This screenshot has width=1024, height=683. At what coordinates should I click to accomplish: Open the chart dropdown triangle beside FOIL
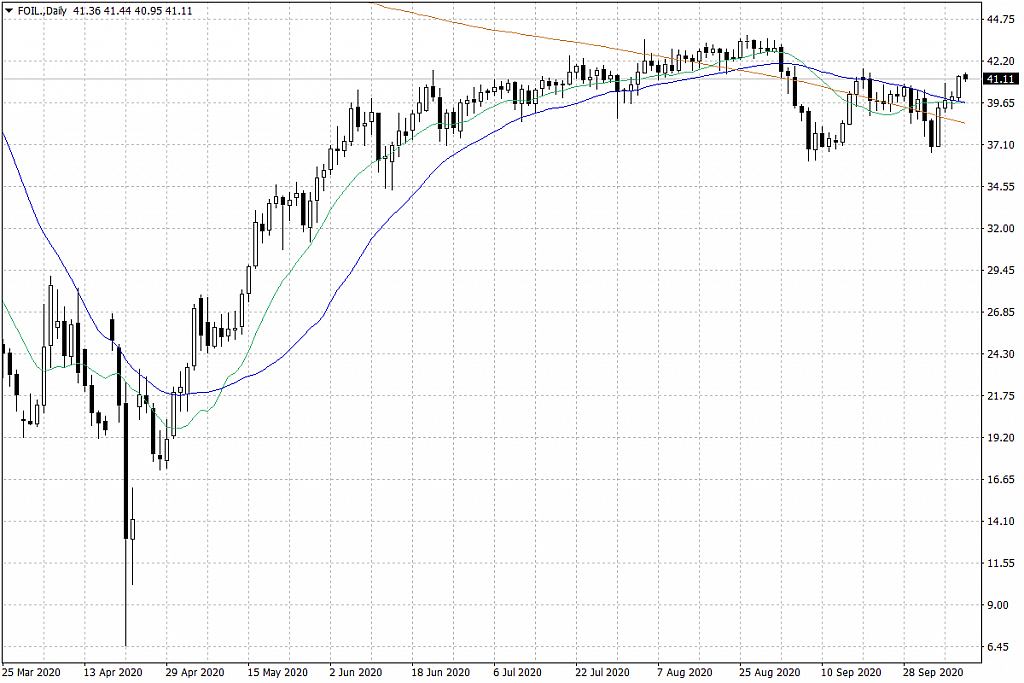pos(9,10)
